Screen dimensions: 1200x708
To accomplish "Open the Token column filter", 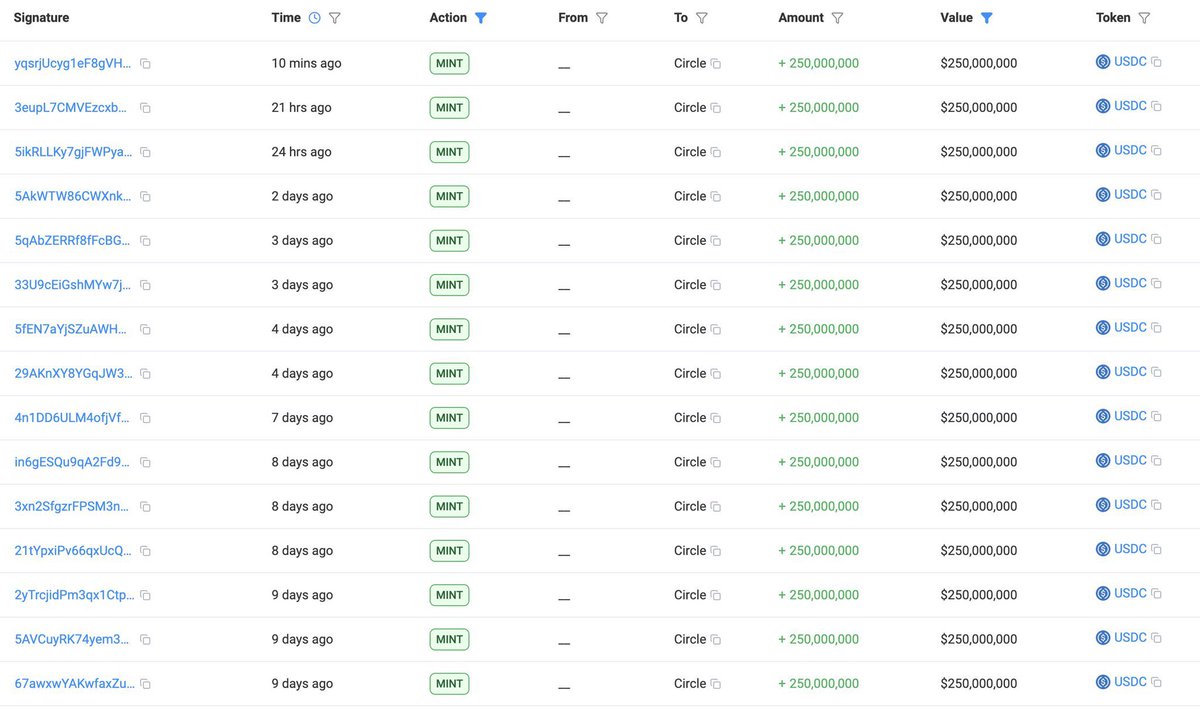I will (x=1144, y=18).
